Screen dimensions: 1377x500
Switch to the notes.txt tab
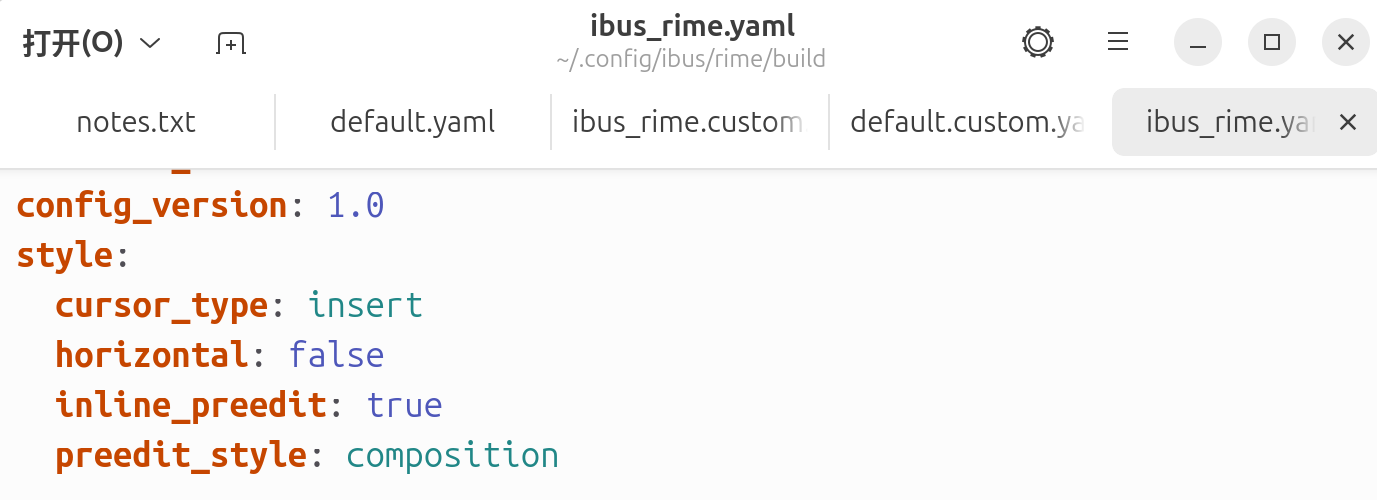[x=136, y=123]
